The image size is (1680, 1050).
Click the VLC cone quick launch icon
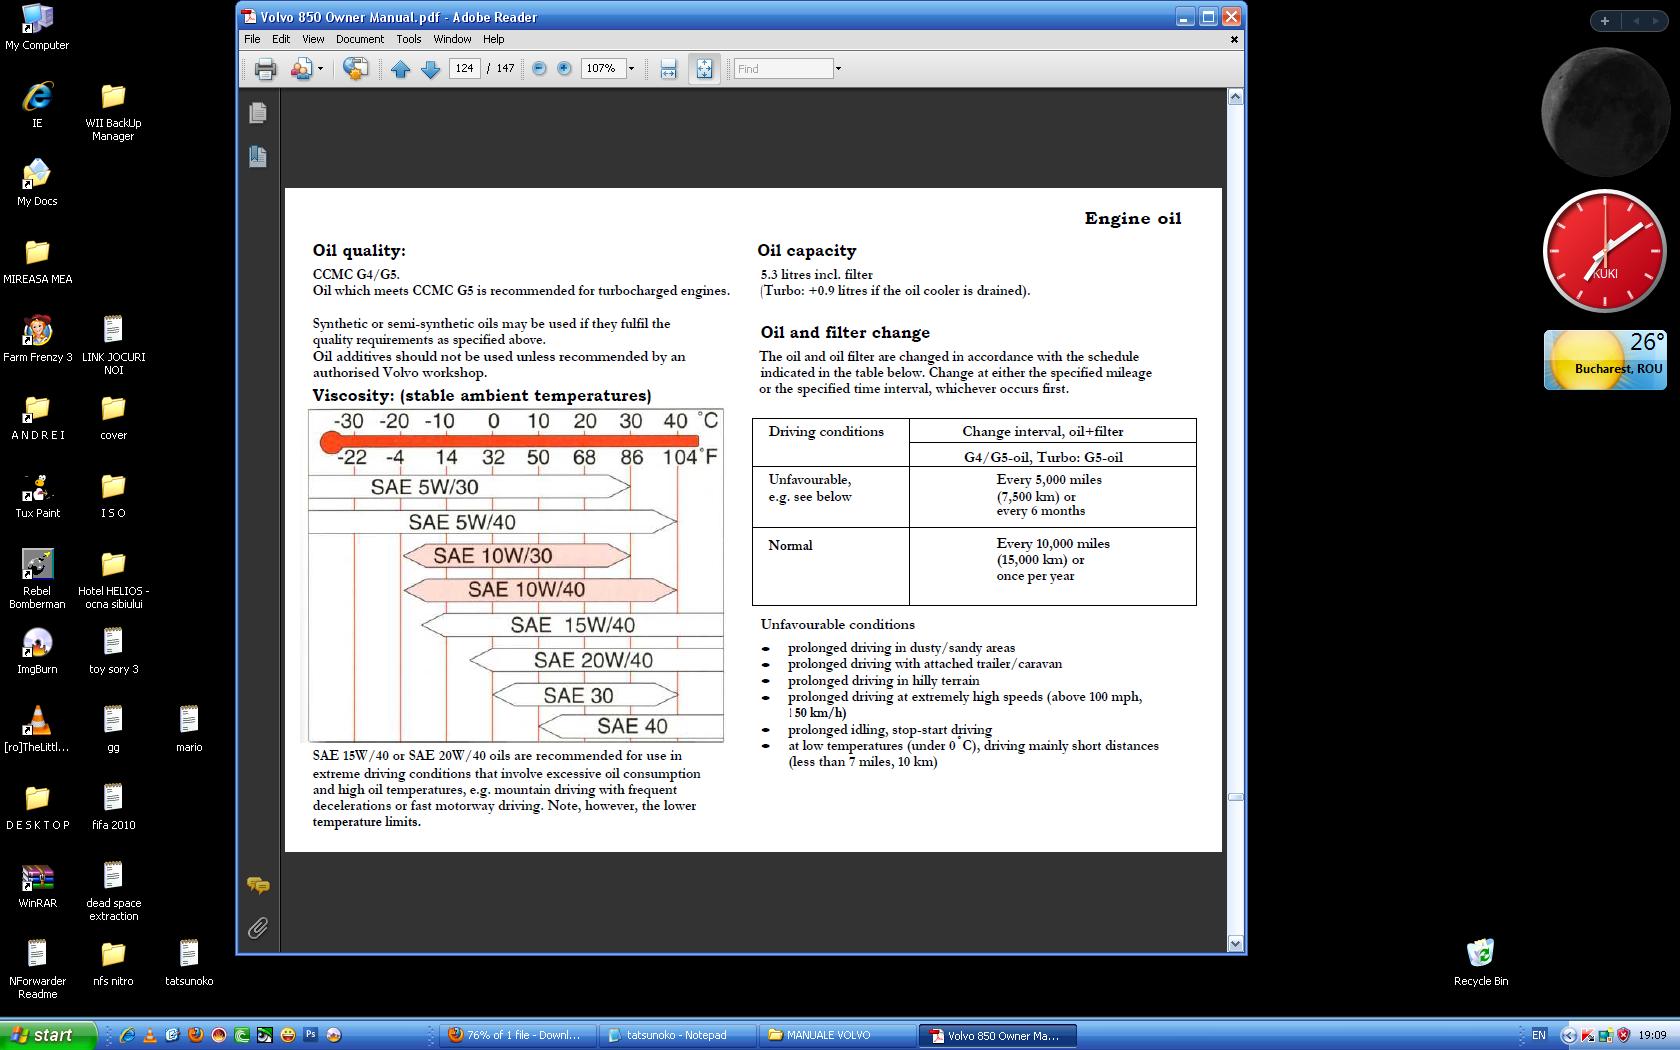click(x=150, y=1035)
